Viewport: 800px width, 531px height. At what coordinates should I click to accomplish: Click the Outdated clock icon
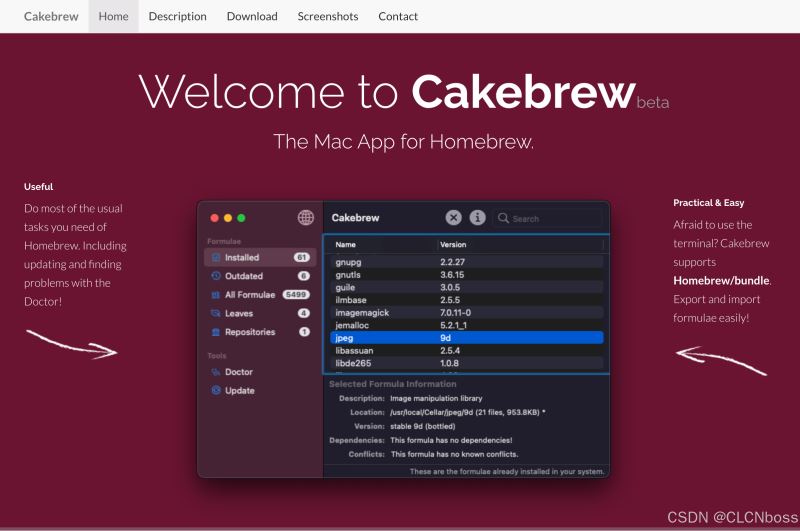coord(216,276)
